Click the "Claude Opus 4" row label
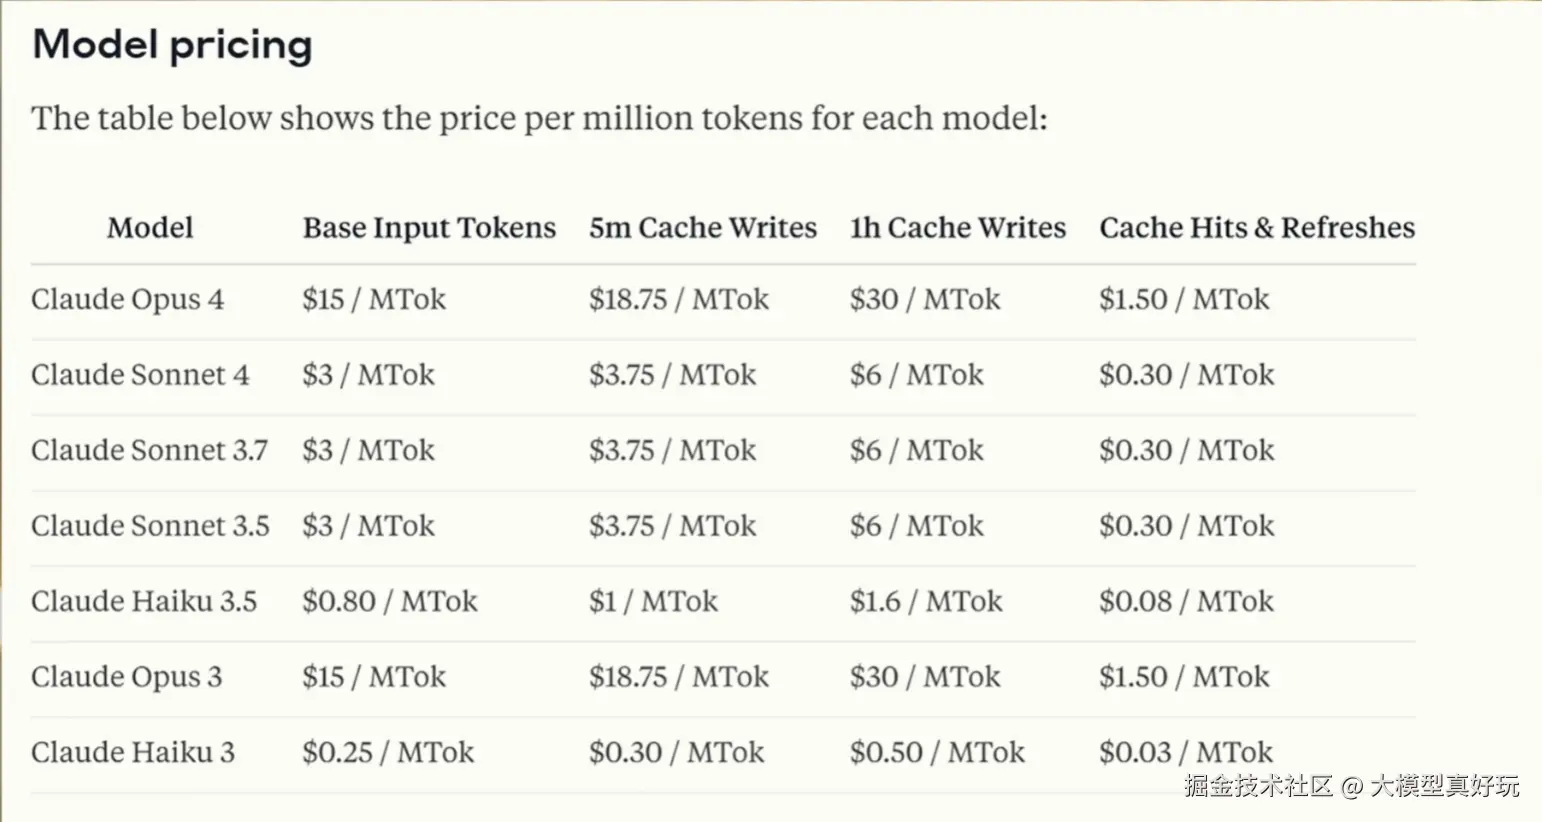Viewport: 1542px width, 822px height. (127, 300)
